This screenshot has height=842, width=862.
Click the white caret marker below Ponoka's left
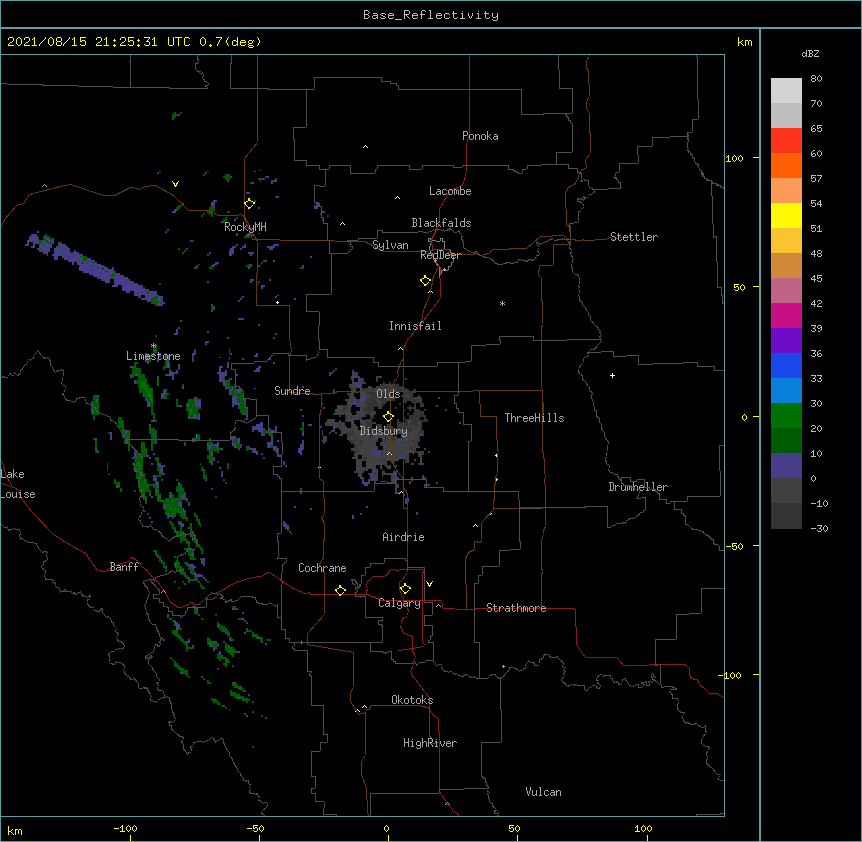(366, 147)
